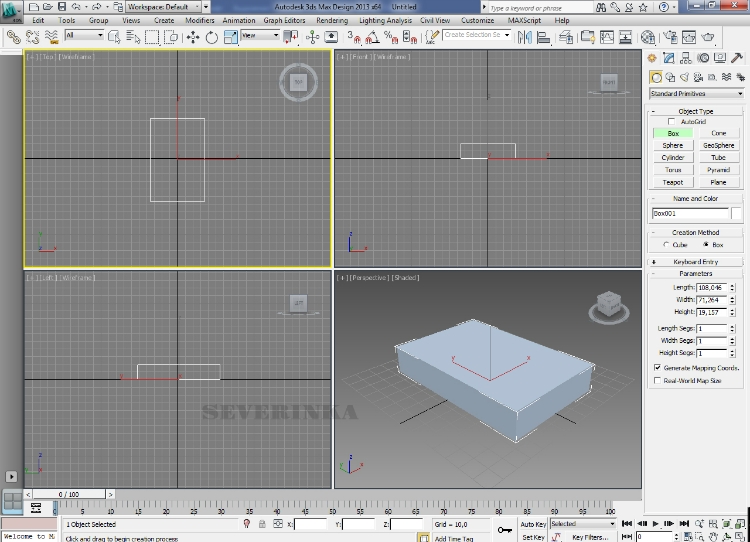Open the Modify command panel tab
The width and height of the screenshot is (750, 542).
[670, 59]
